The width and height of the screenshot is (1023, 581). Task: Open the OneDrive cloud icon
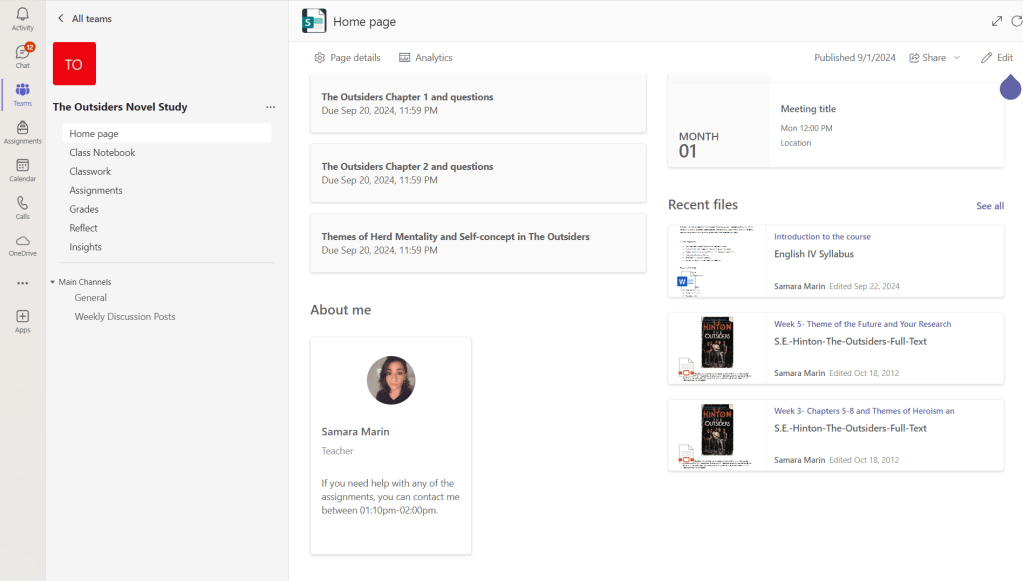(22, 241)
